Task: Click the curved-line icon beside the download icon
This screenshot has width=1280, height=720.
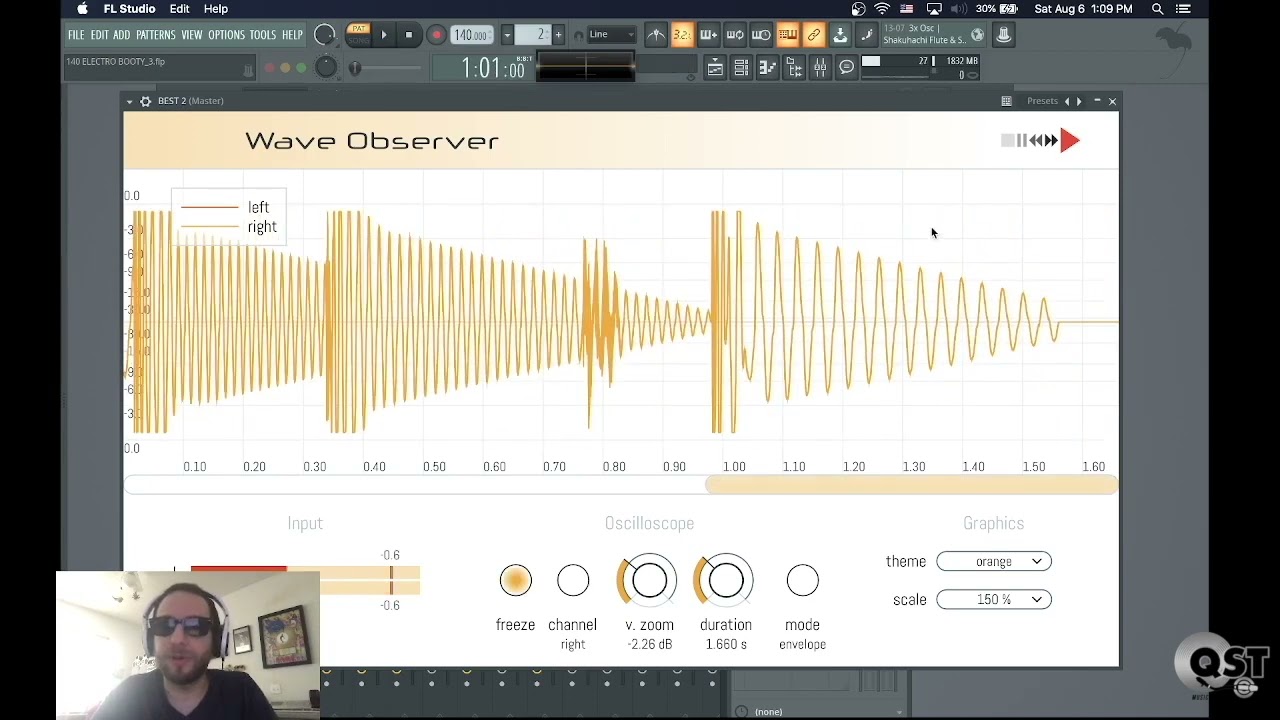Action: point(866,35)
